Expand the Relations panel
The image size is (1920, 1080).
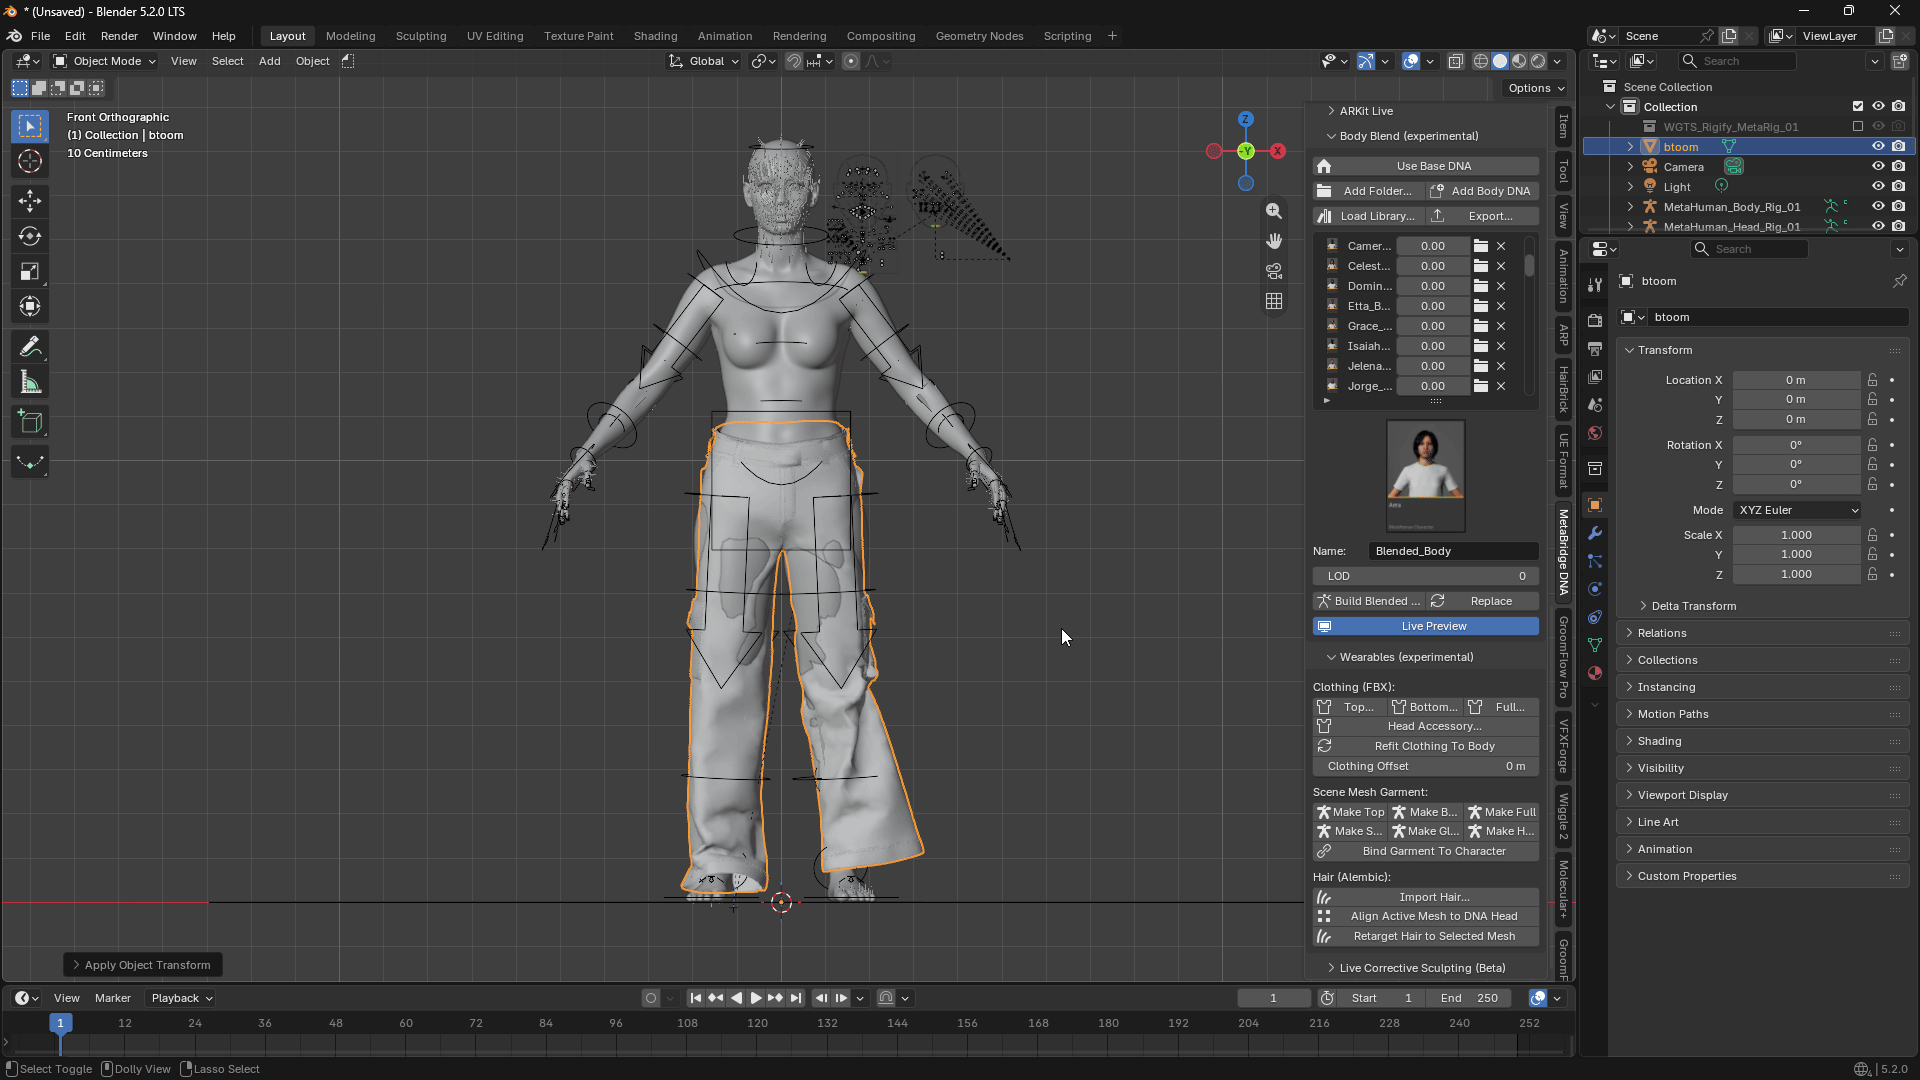(x=1762, y=633)
